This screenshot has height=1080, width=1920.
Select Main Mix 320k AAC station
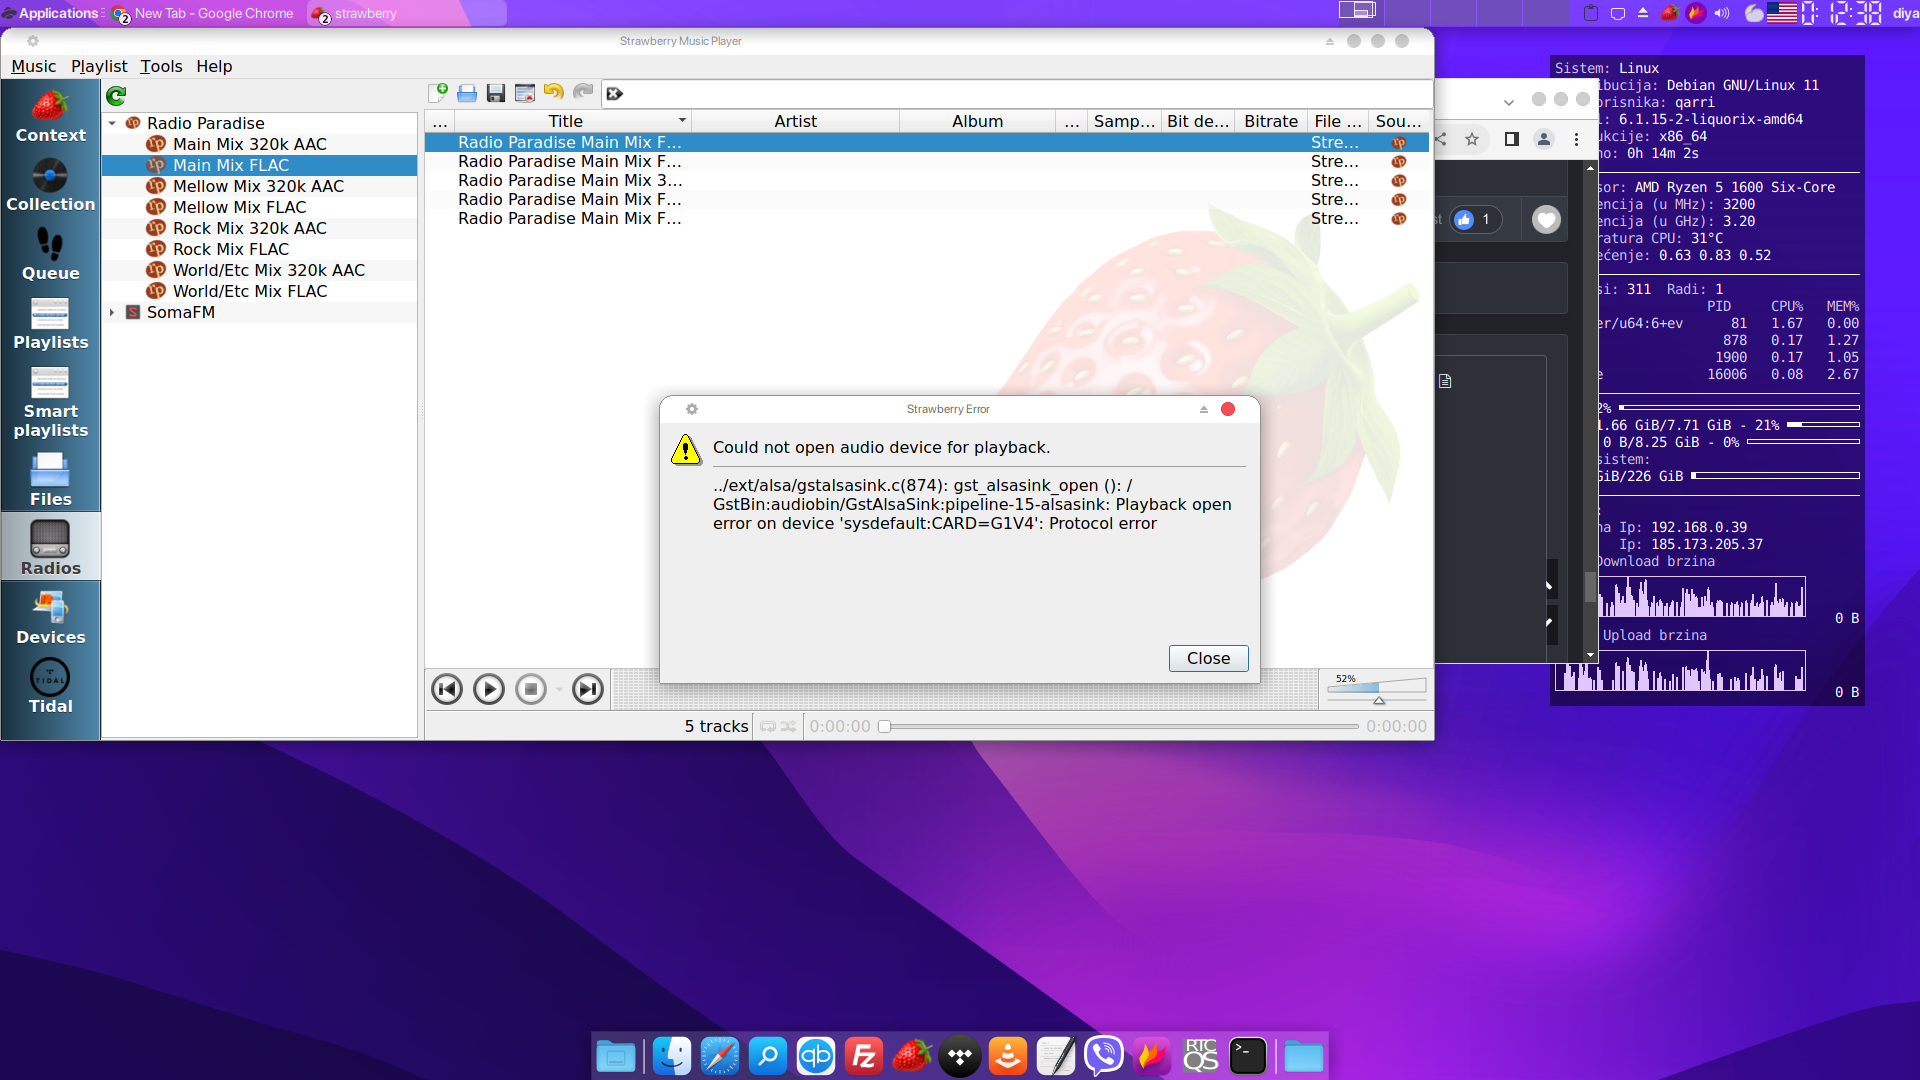[249, 144]
